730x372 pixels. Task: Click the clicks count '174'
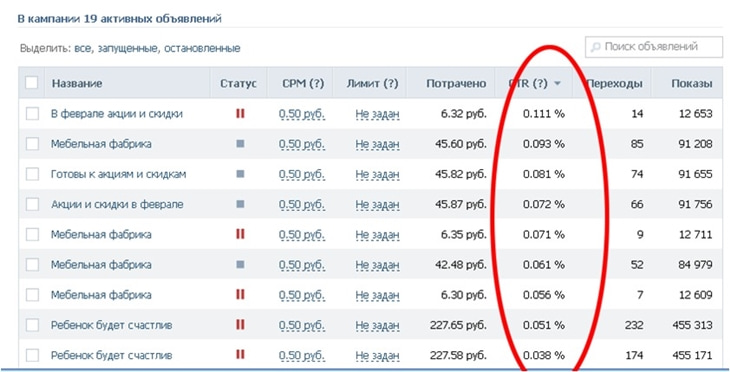(635, 355)
